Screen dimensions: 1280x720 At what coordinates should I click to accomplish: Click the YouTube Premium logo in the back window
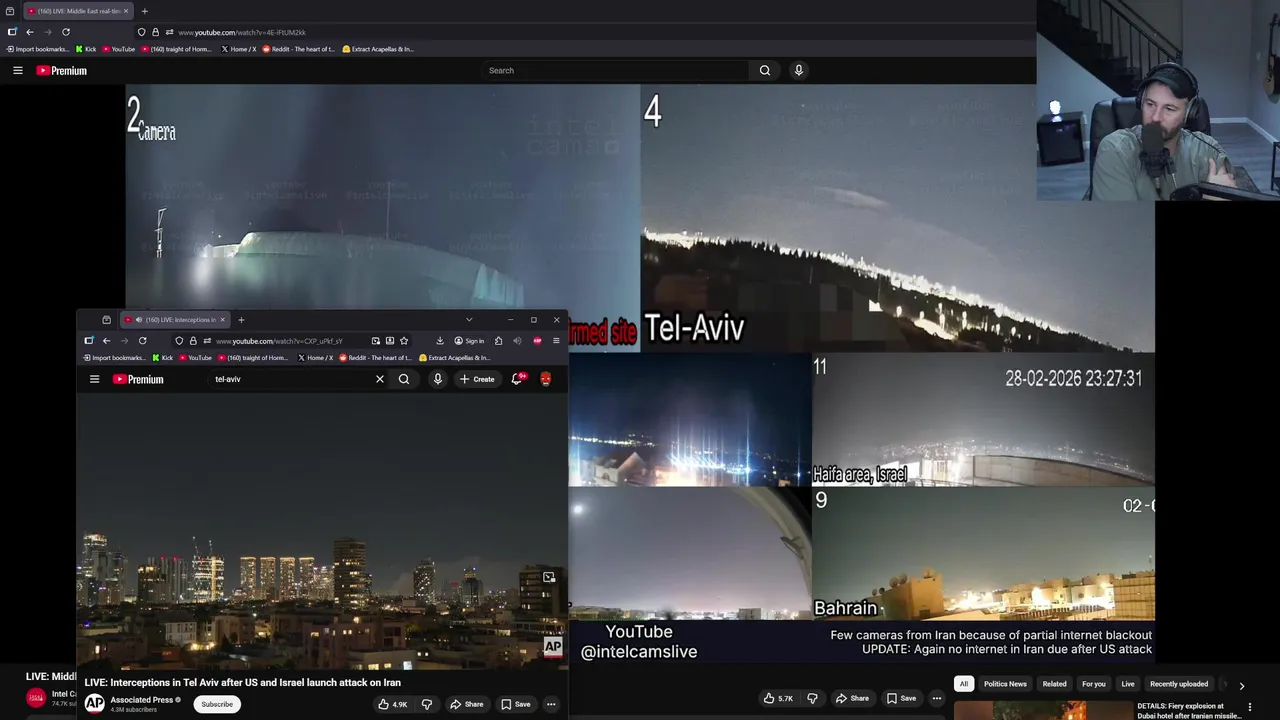click(x=61, y=70)
